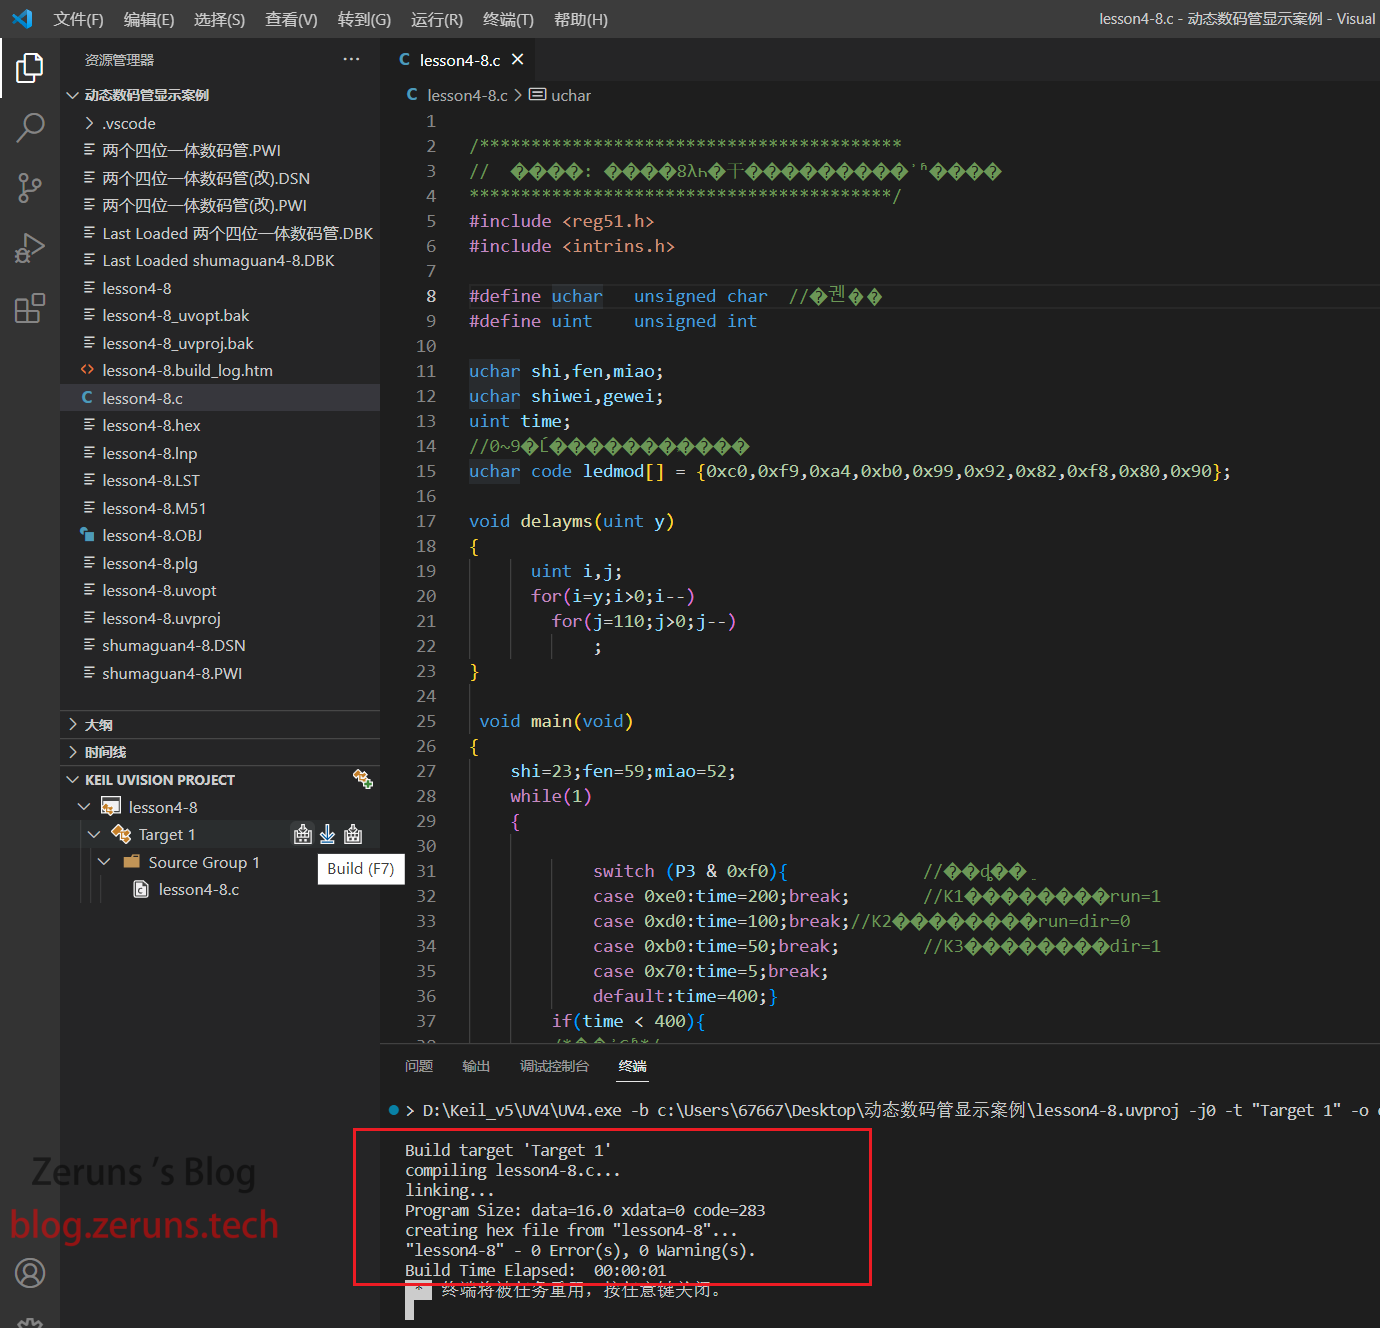Open the 终端(T) menu
Viewport: 1380px width, 1328px height.
pos(508,19)
